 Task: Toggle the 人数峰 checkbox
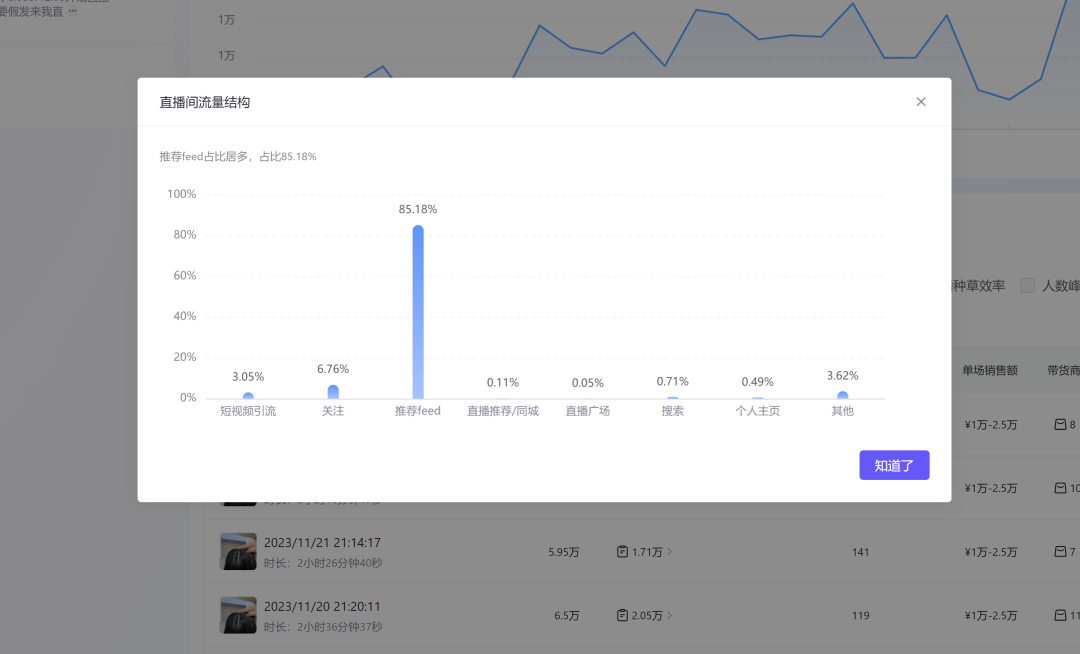[1027, 286]
